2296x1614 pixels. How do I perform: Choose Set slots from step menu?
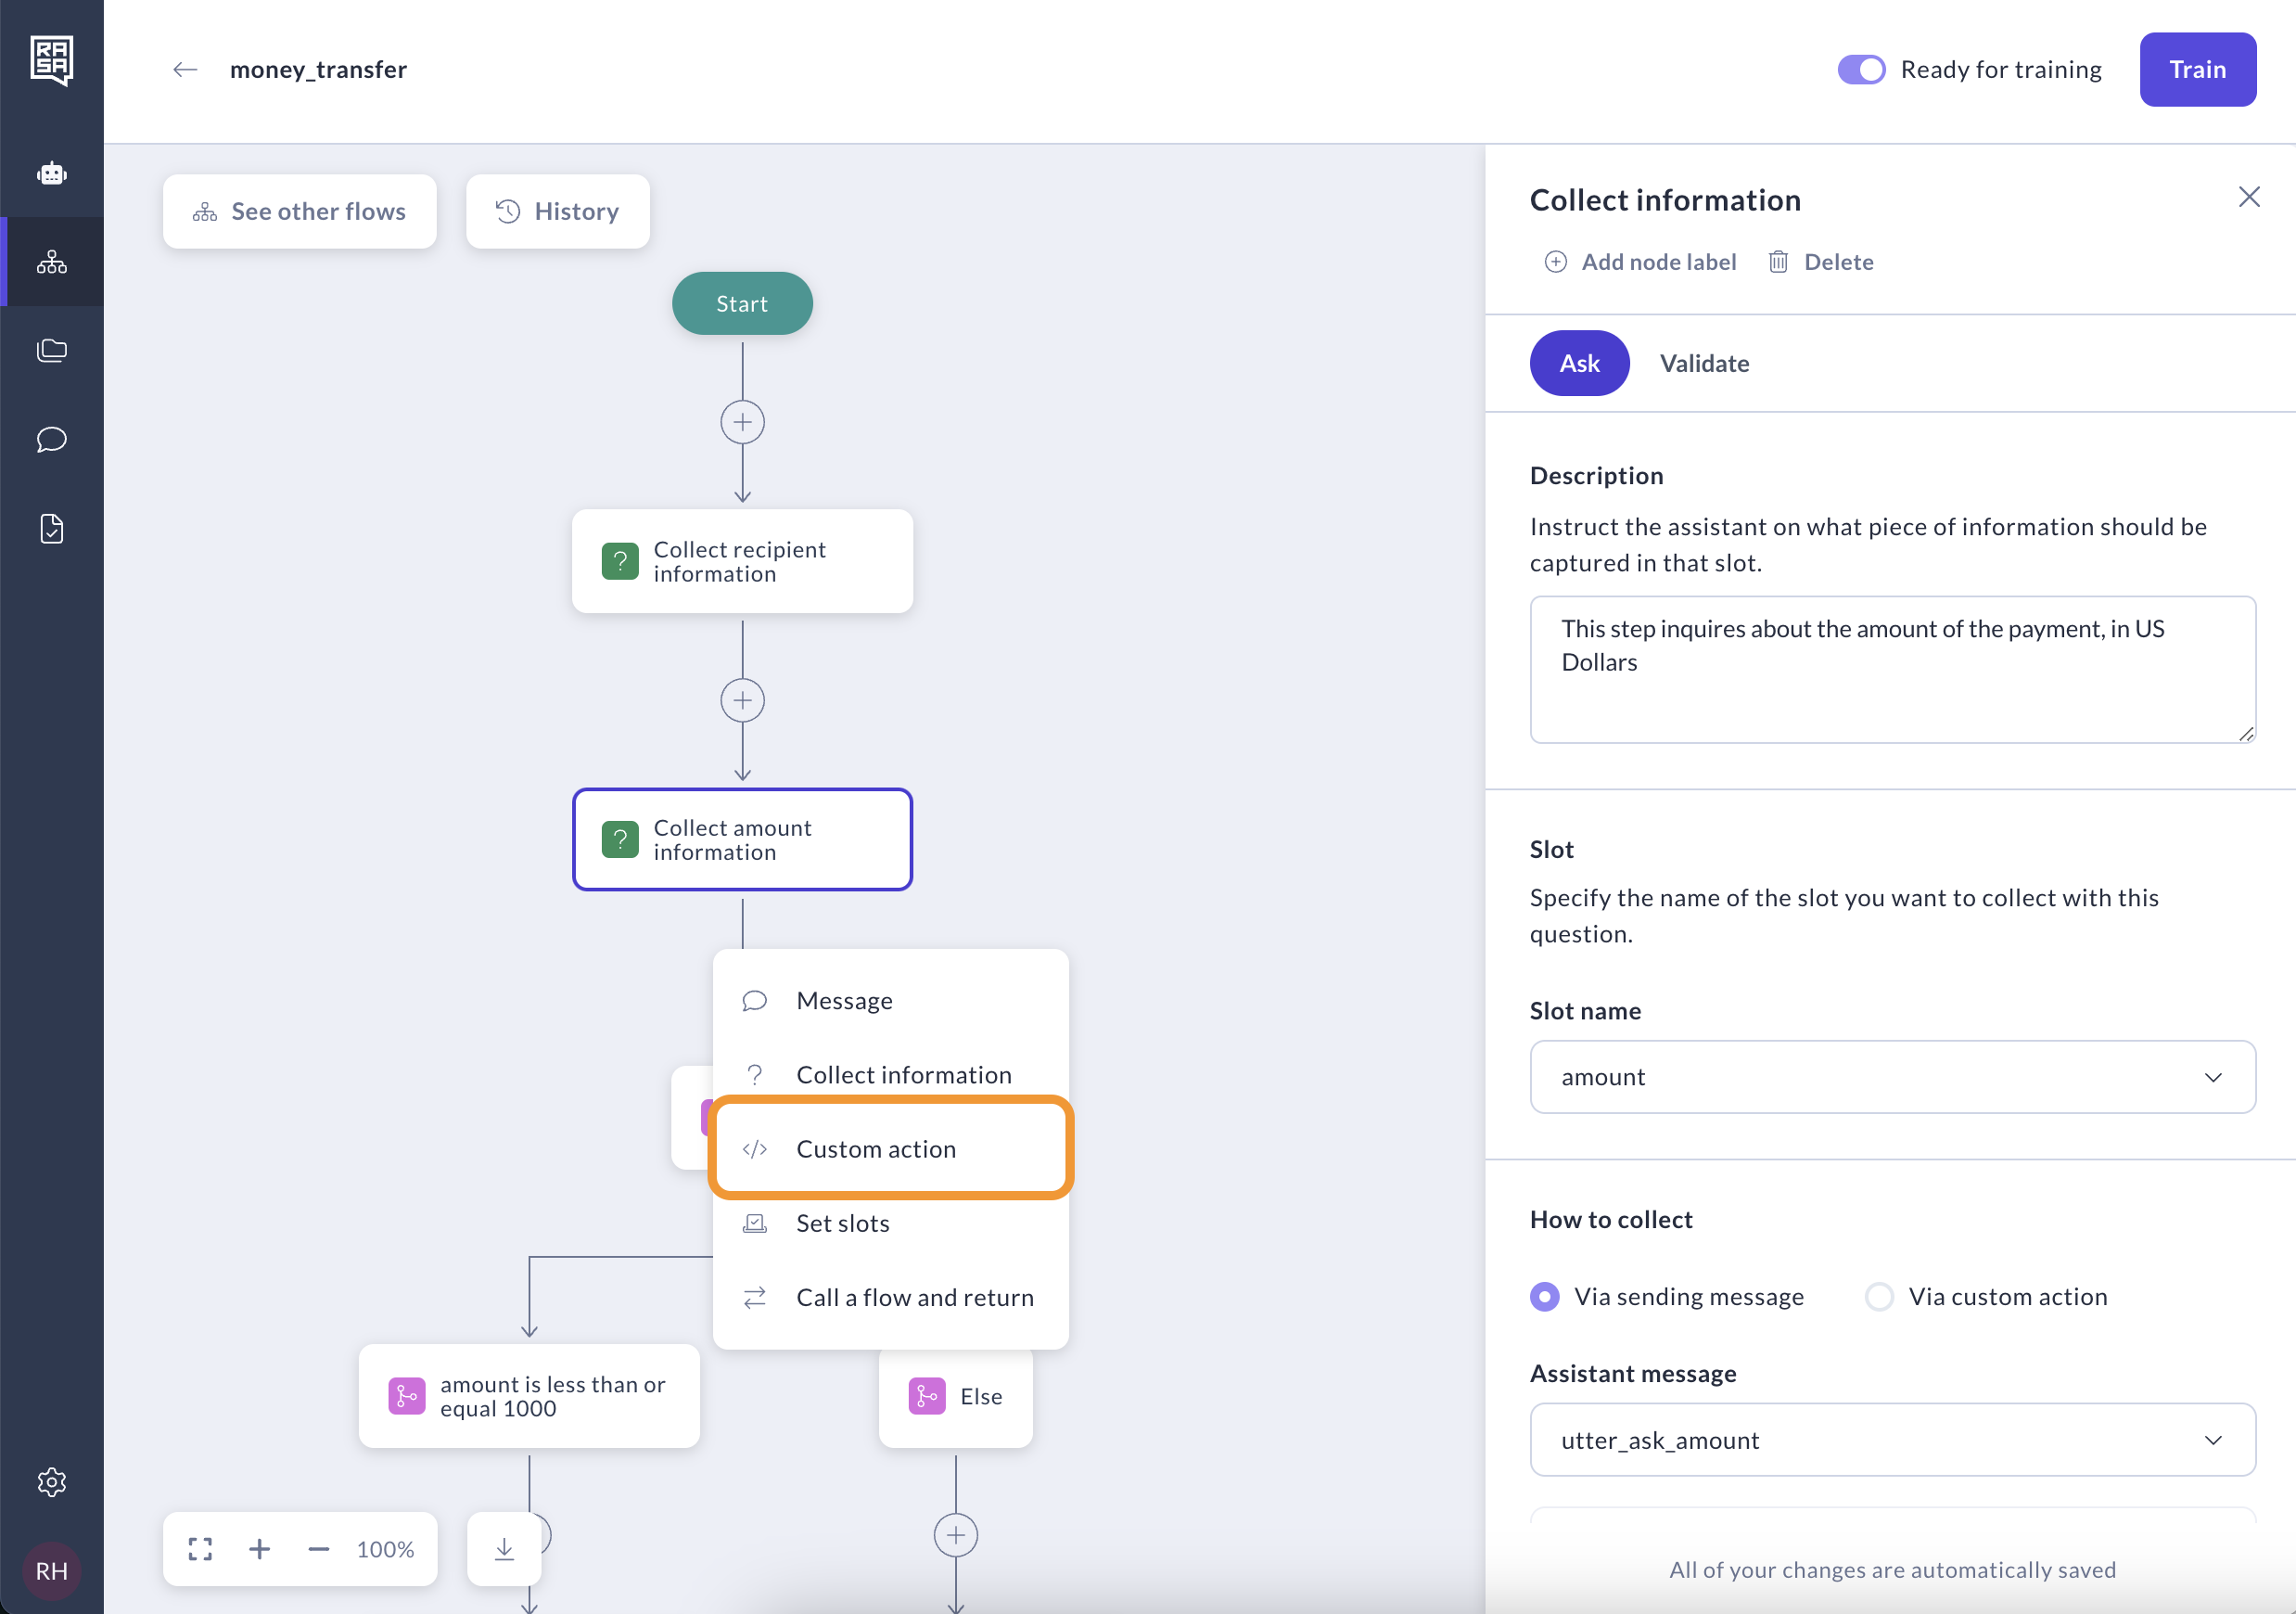pyautogui.click(x=842, y=1223)
